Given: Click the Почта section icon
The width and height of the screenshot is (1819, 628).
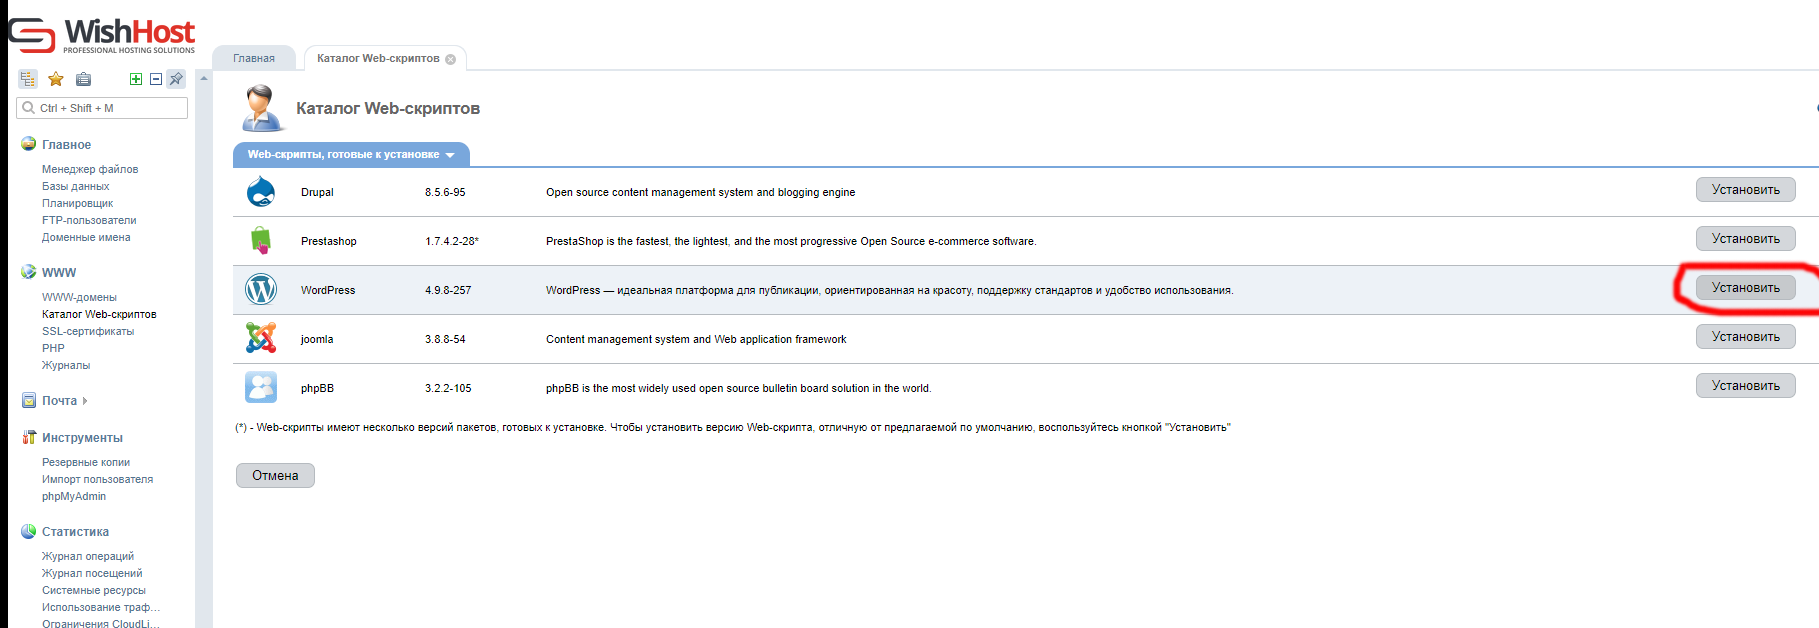Looking at the screenshot, I should [x=29, y=401].
